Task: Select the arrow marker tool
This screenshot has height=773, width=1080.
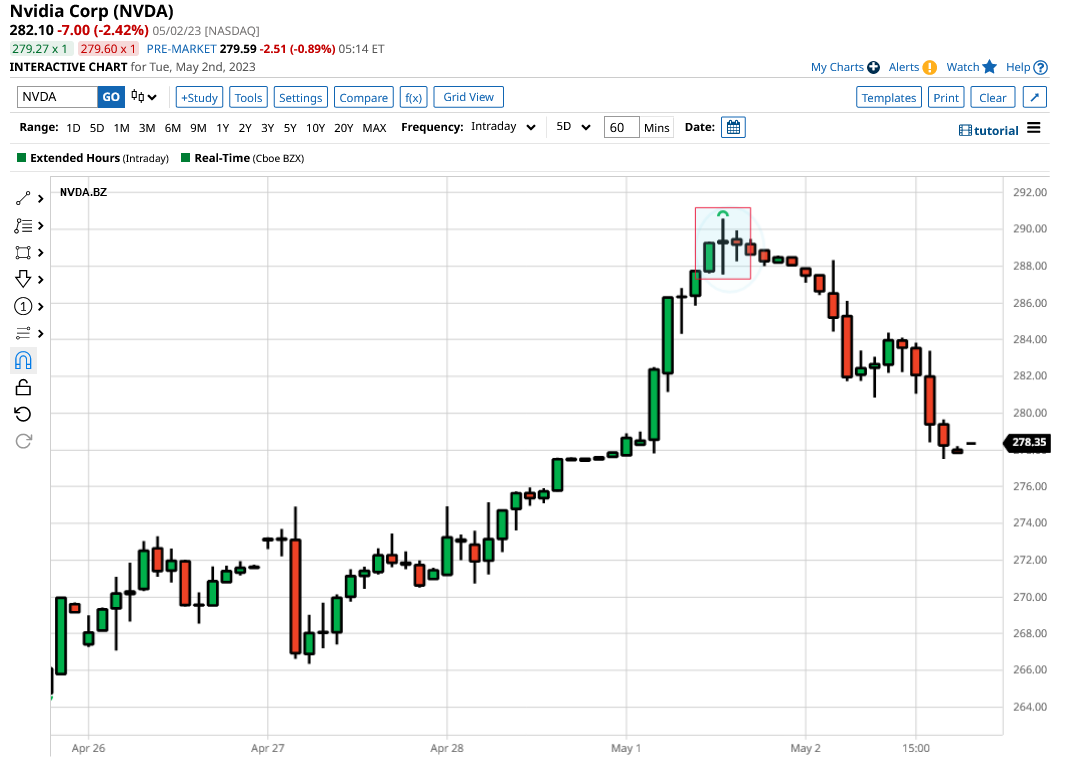Action: (x=22, y=279)
